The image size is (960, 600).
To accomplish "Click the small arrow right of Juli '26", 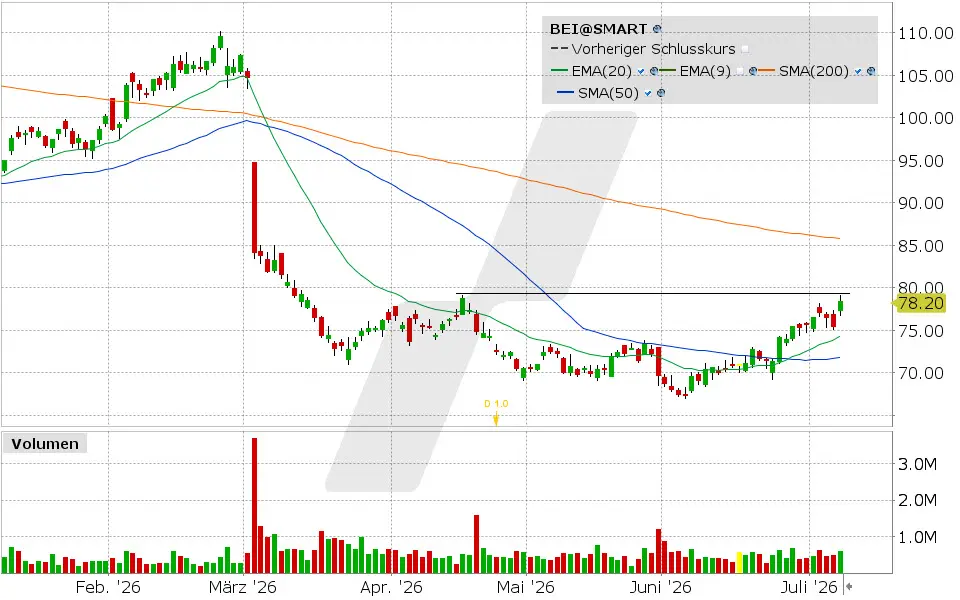I will pos(849,587).
